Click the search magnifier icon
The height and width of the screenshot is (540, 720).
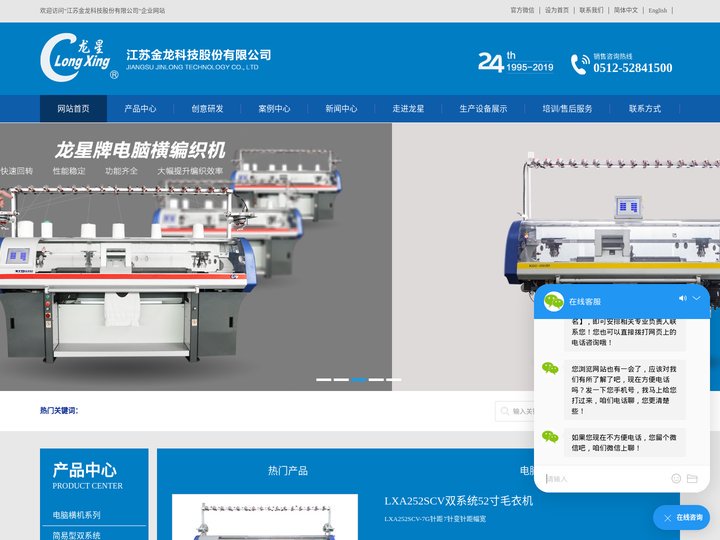(x=505, y=411)
